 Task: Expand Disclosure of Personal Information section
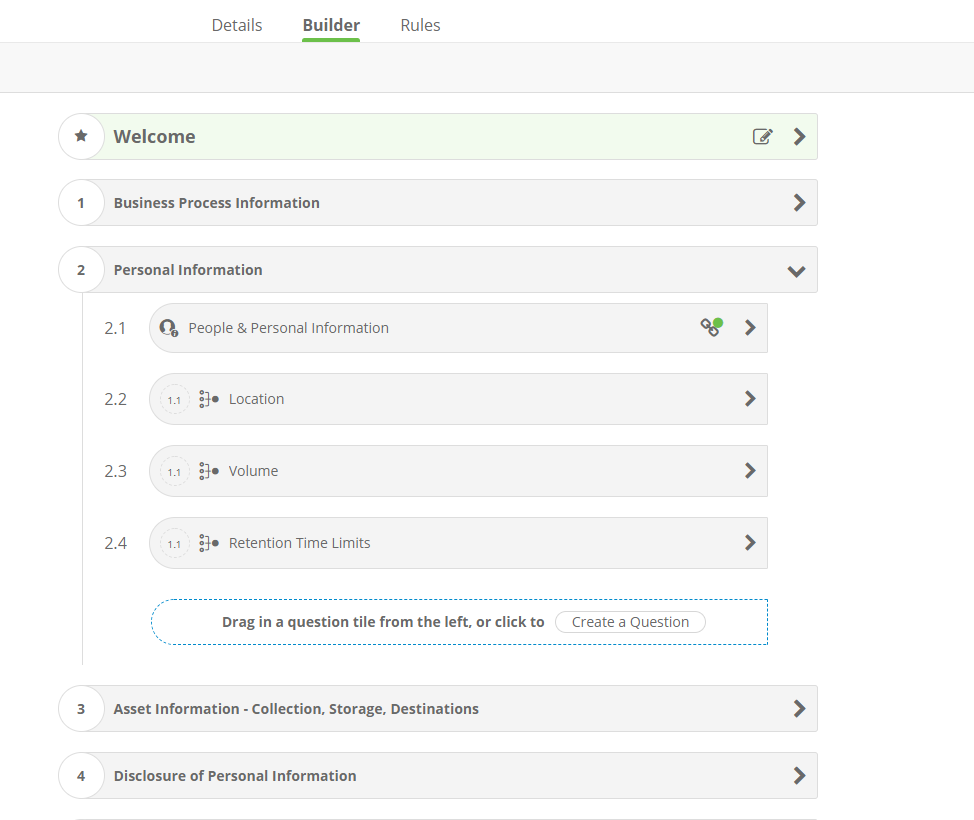point(799,775)
